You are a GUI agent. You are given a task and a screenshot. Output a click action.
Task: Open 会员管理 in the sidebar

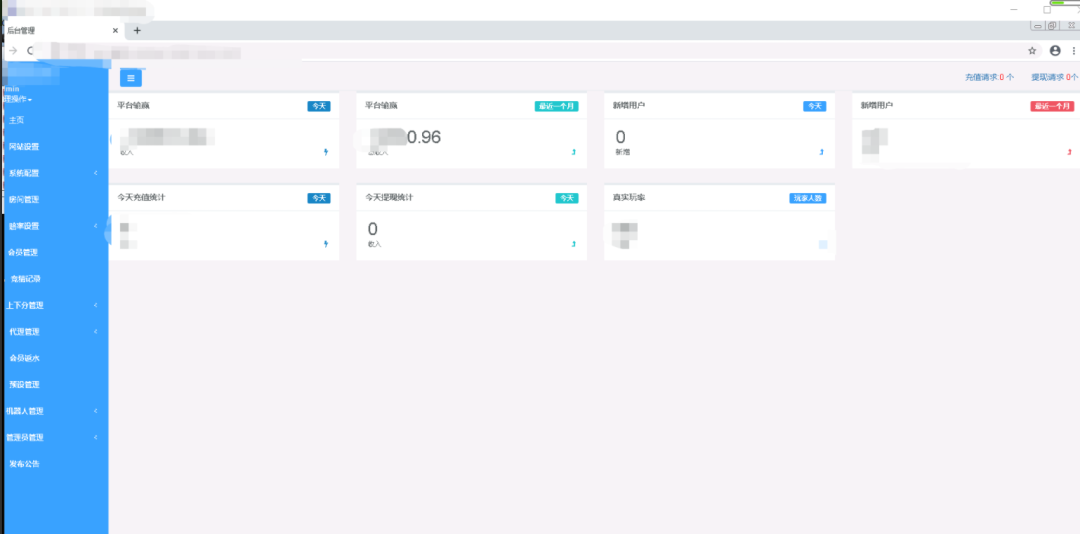pyautogui.click(x=23, y=252)
